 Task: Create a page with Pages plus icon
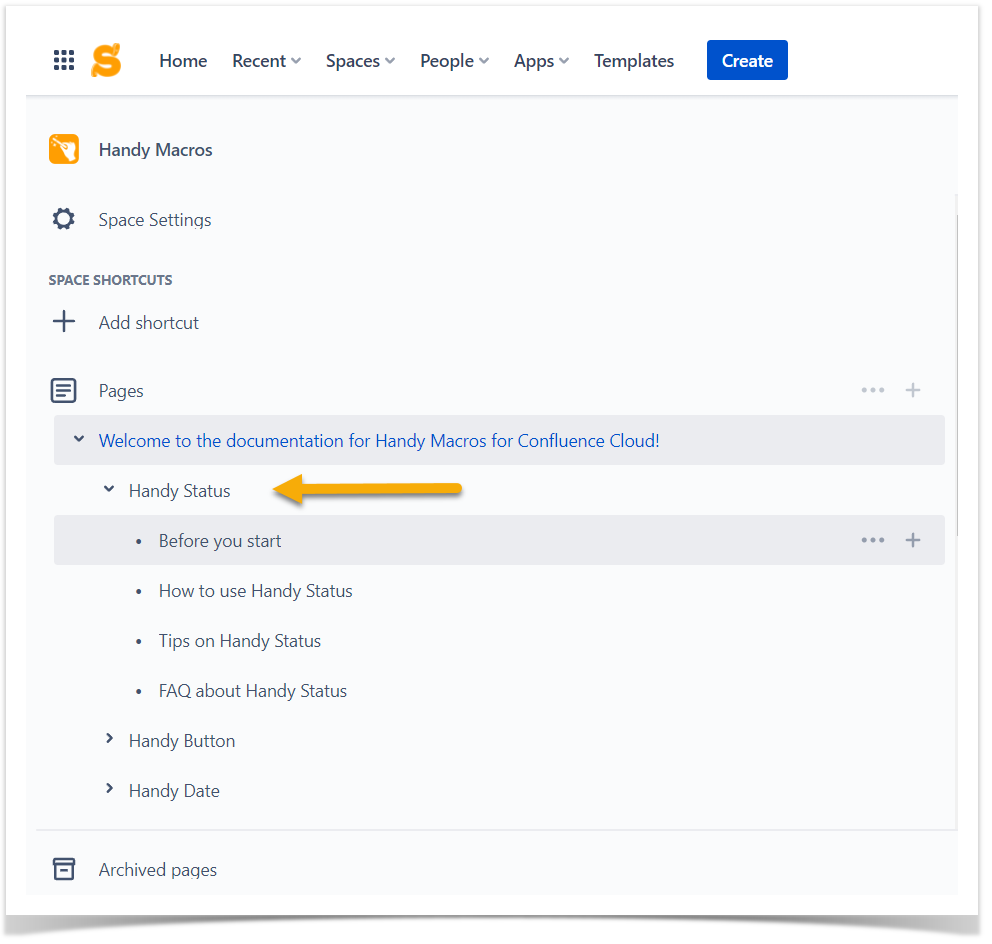click(912, 390)
